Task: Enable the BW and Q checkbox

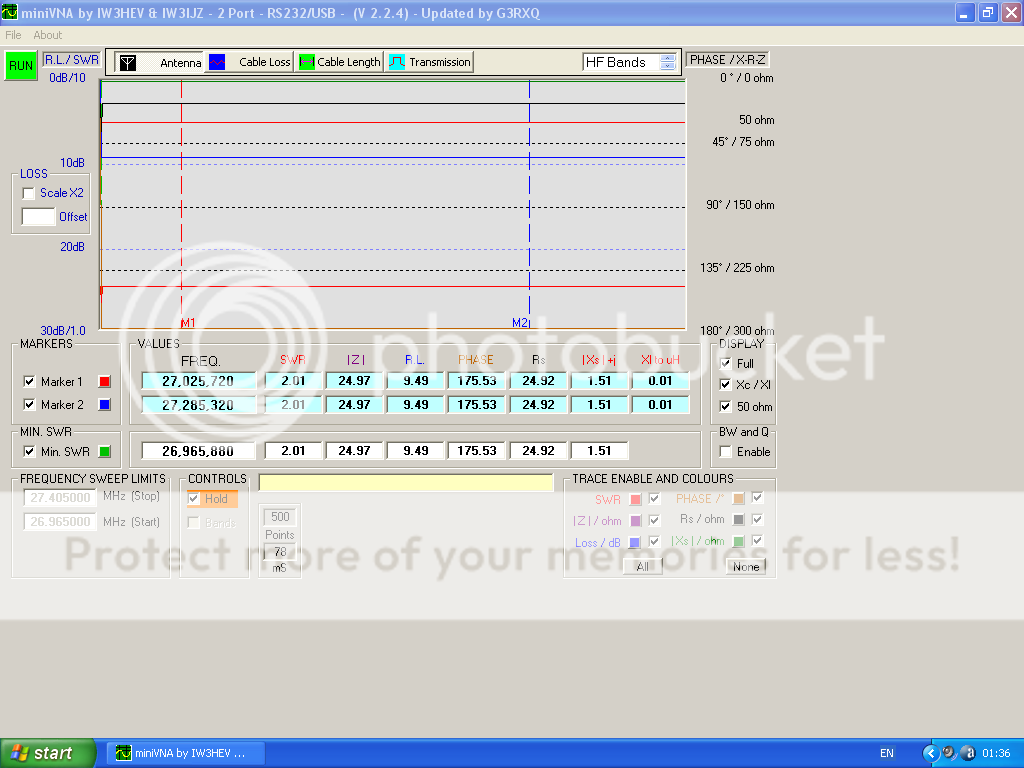Action: pyautogui.click(x=726, y=452)
